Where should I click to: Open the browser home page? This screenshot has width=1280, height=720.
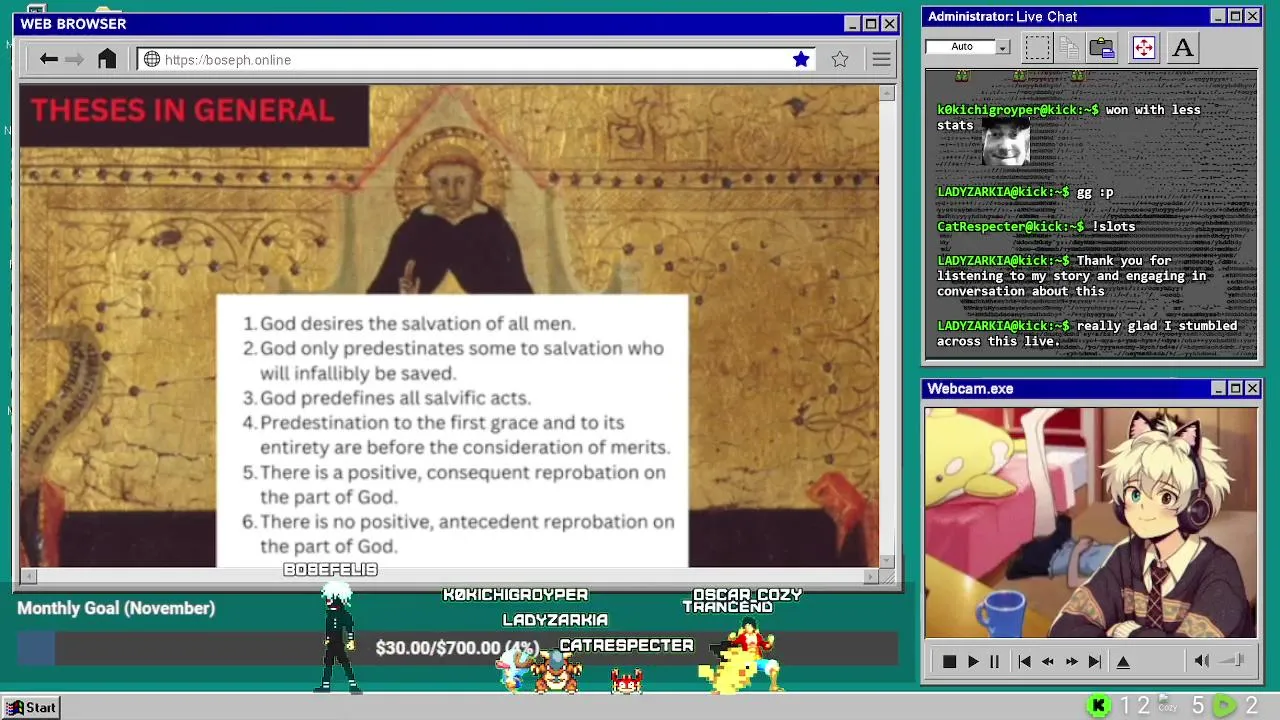coord(107,59)
